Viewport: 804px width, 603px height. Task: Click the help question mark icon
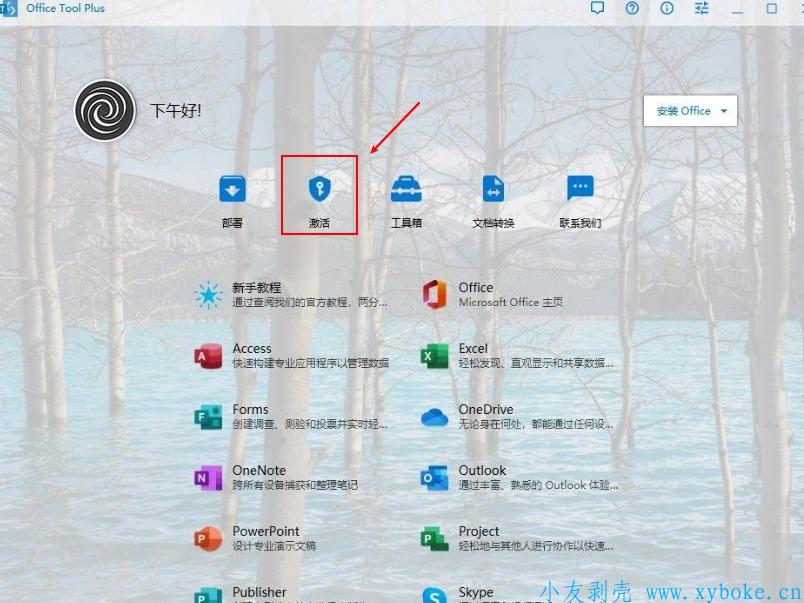pos(632,9)
